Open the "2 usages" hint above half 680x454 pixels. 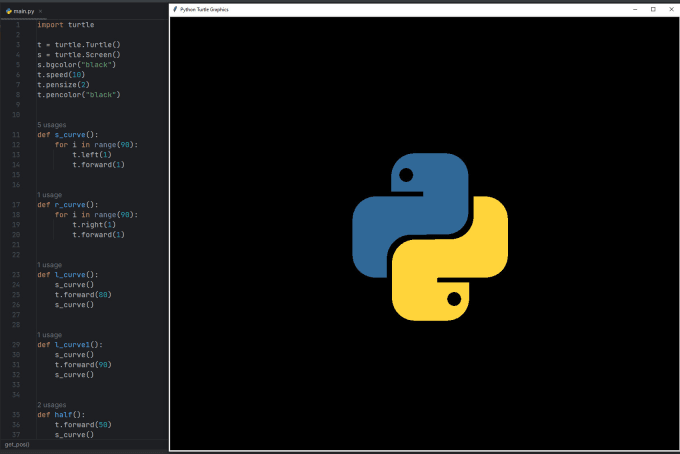click(x=52, y=405)
